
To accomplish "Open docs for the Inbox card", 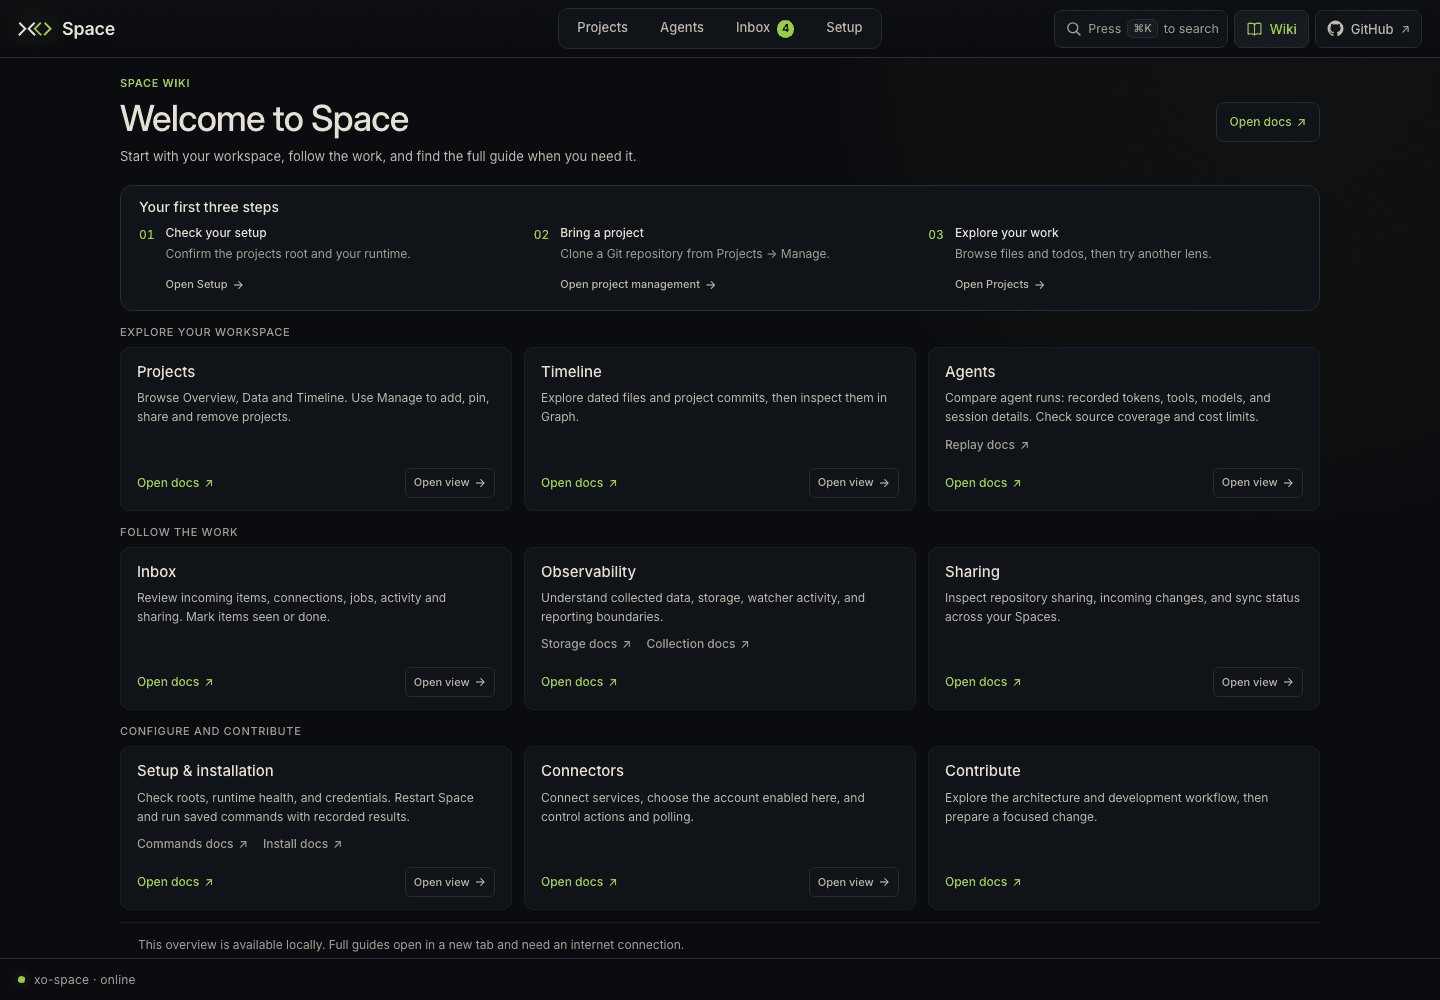I will point(175,682).
